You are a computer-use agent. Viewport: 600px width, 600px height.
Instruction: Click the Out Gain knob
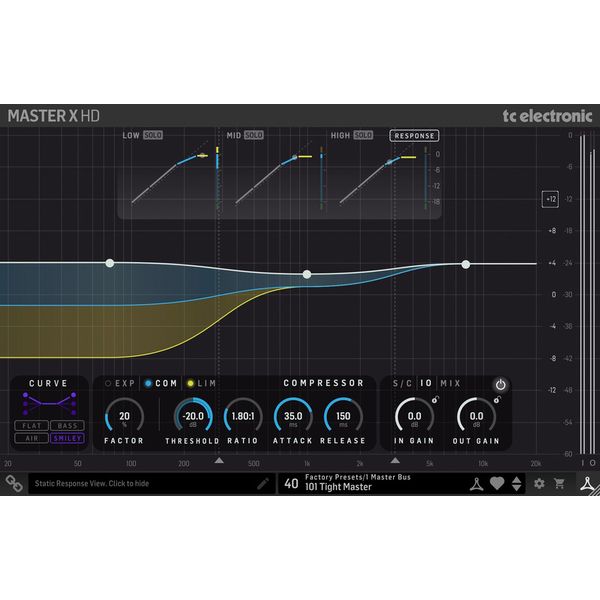[x=476, y=417]
